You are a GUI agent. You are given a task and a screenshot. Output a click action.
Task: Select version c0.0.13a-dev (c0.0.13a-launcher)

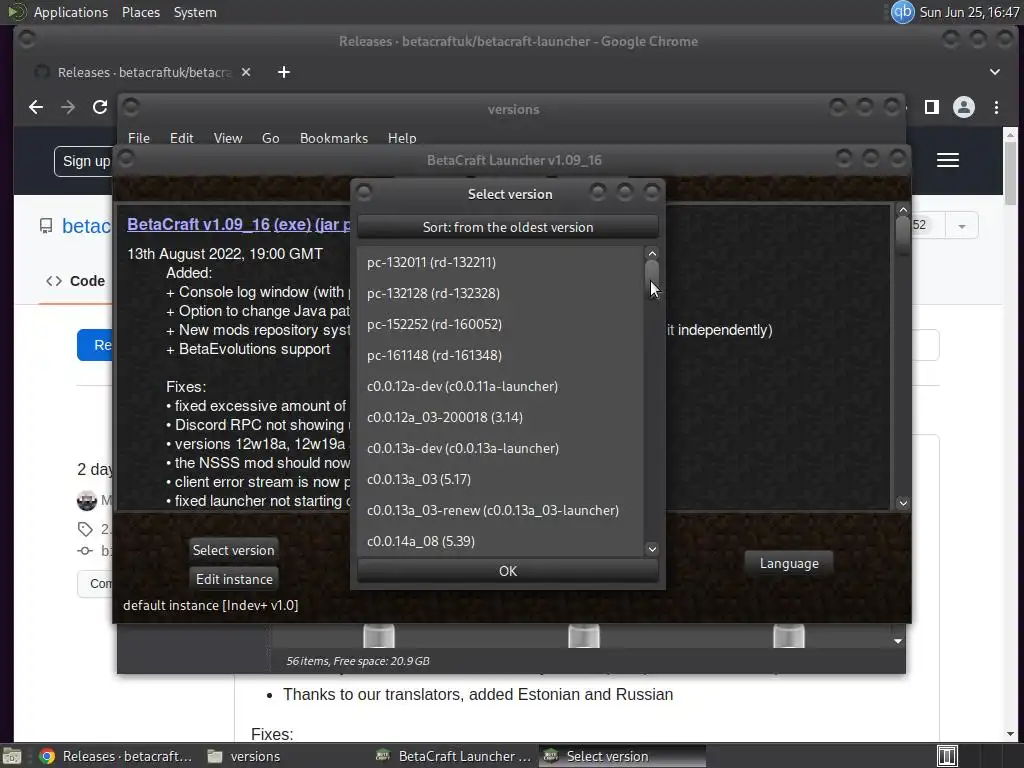[x=500, y=449]
